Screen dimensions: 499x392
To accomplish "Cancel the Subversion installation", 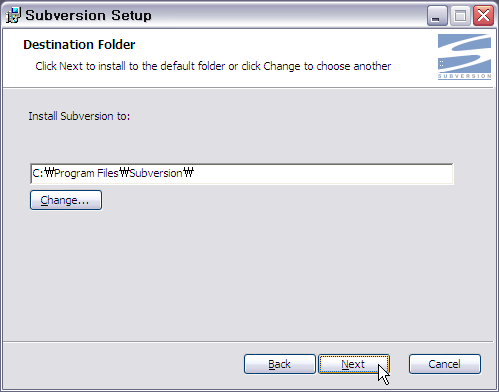I will (x=445, y=364).
